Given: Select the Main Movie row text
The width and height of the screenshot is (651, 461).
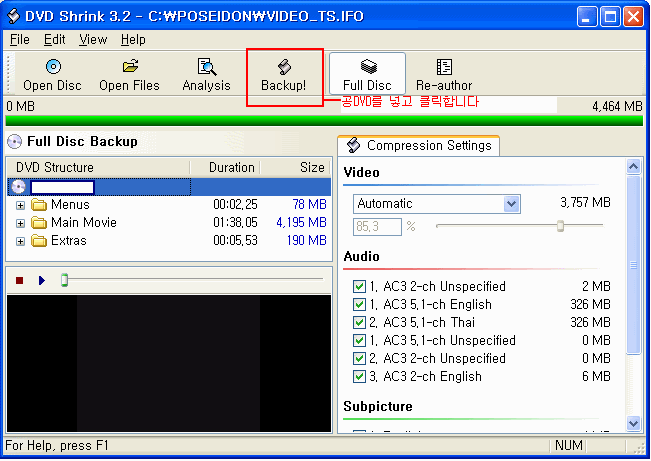Looking at the screenshot, I should point(84,223).
